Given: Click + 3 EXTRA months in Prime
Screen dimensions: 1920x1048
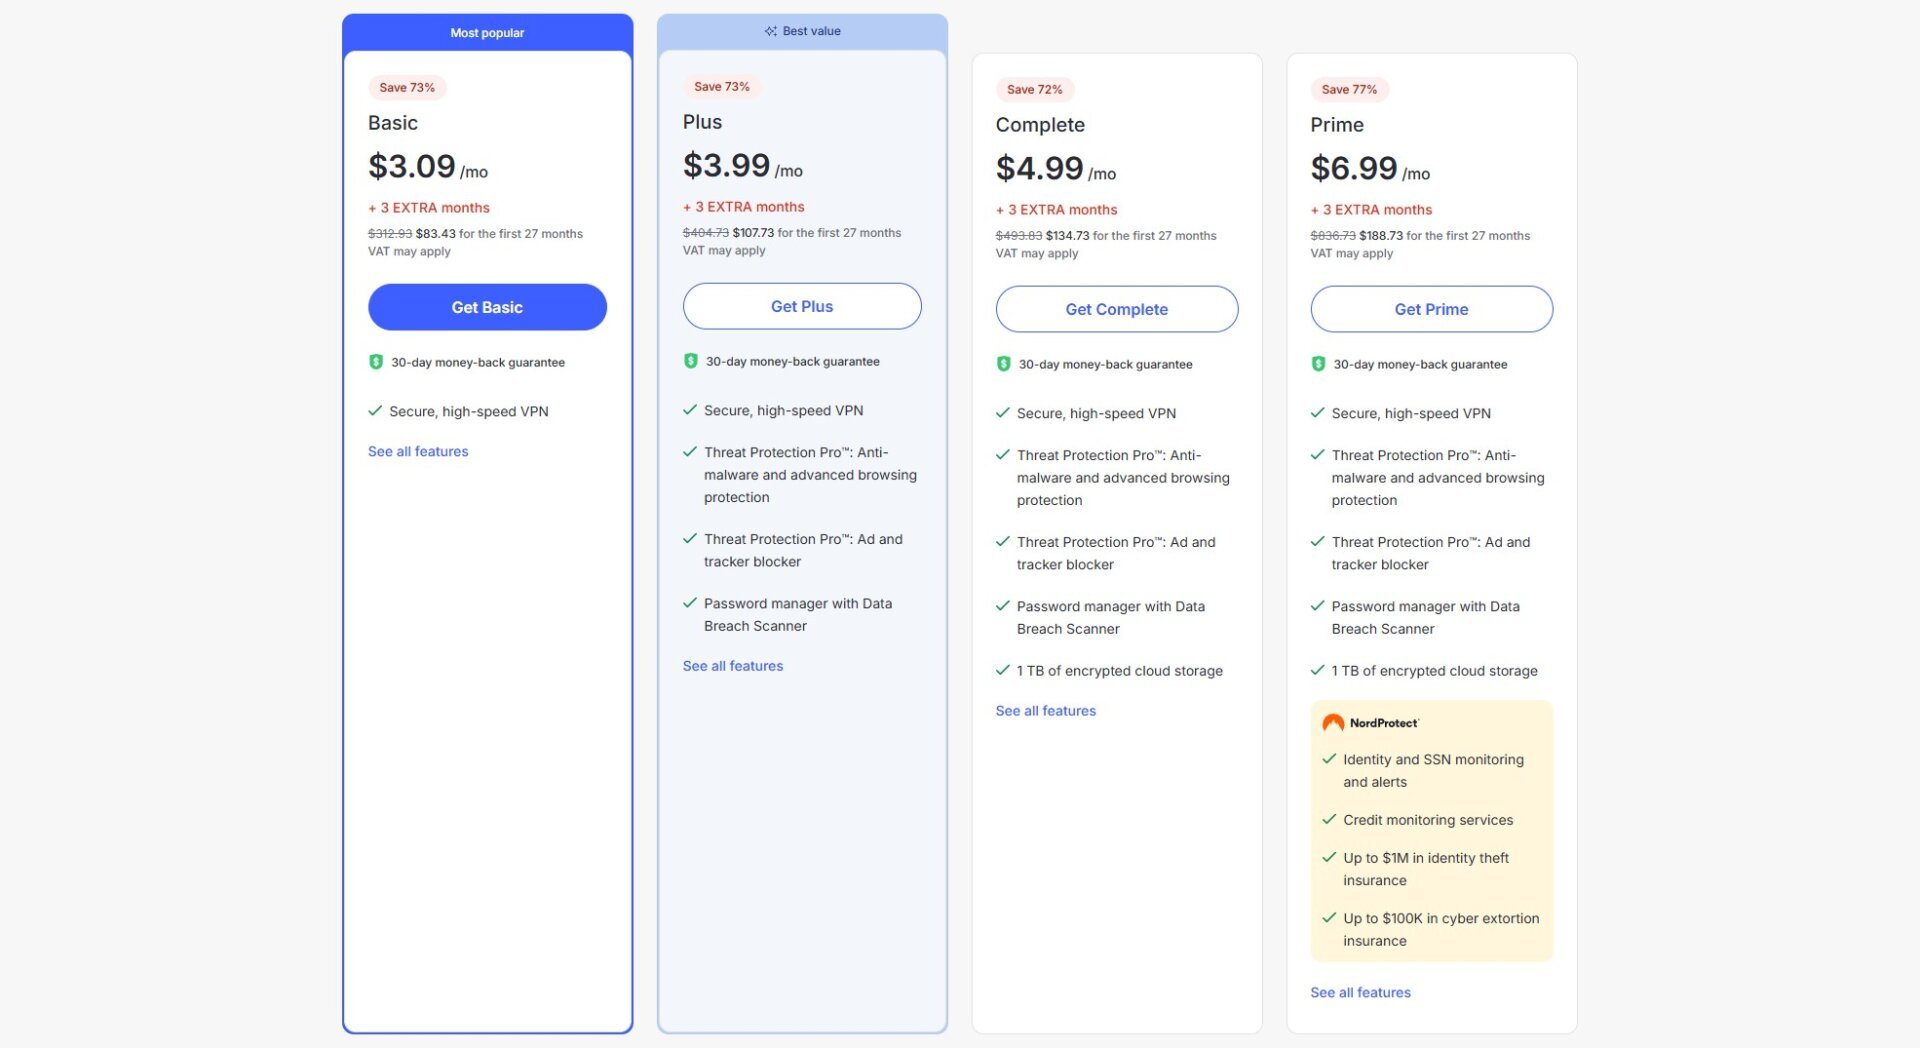Looking at the screenshot, I should point(1372,210).
